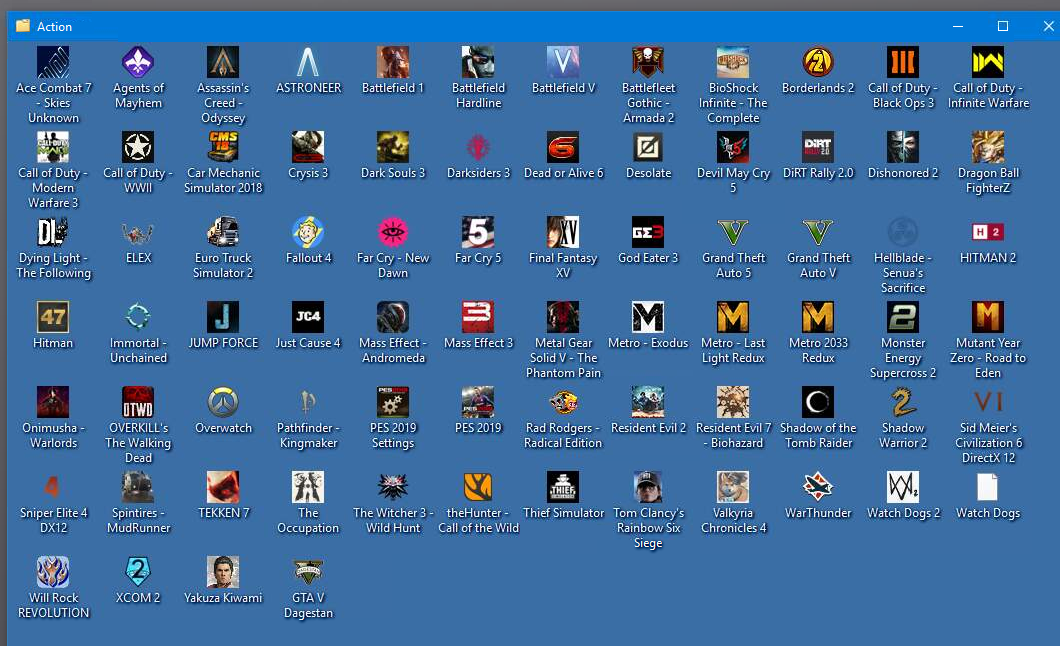Select the Grand Theft Auto V icon

pyautogui.click(x=818, y=232)
